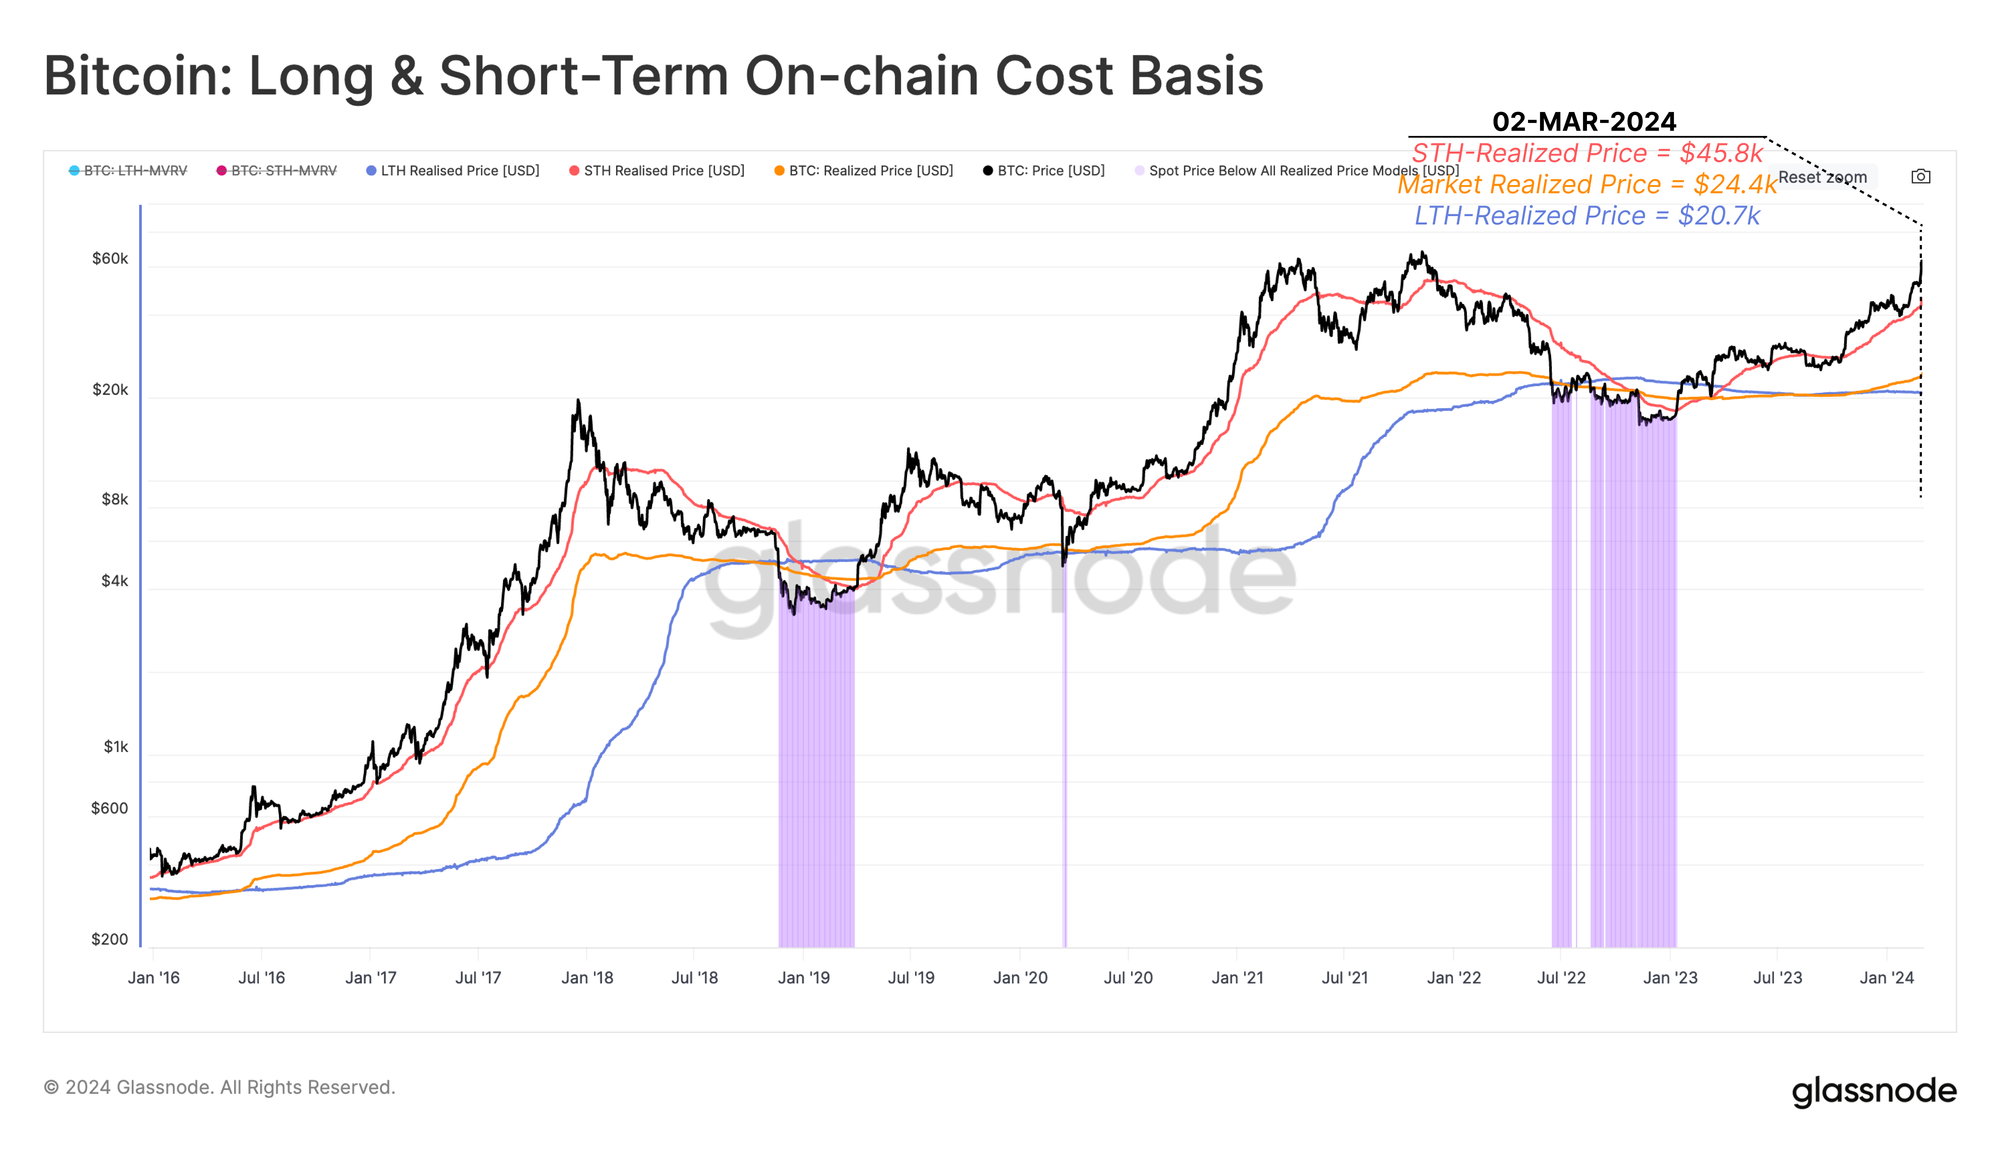Click the purple Spot Price legend swatch

click(1140, 171)
